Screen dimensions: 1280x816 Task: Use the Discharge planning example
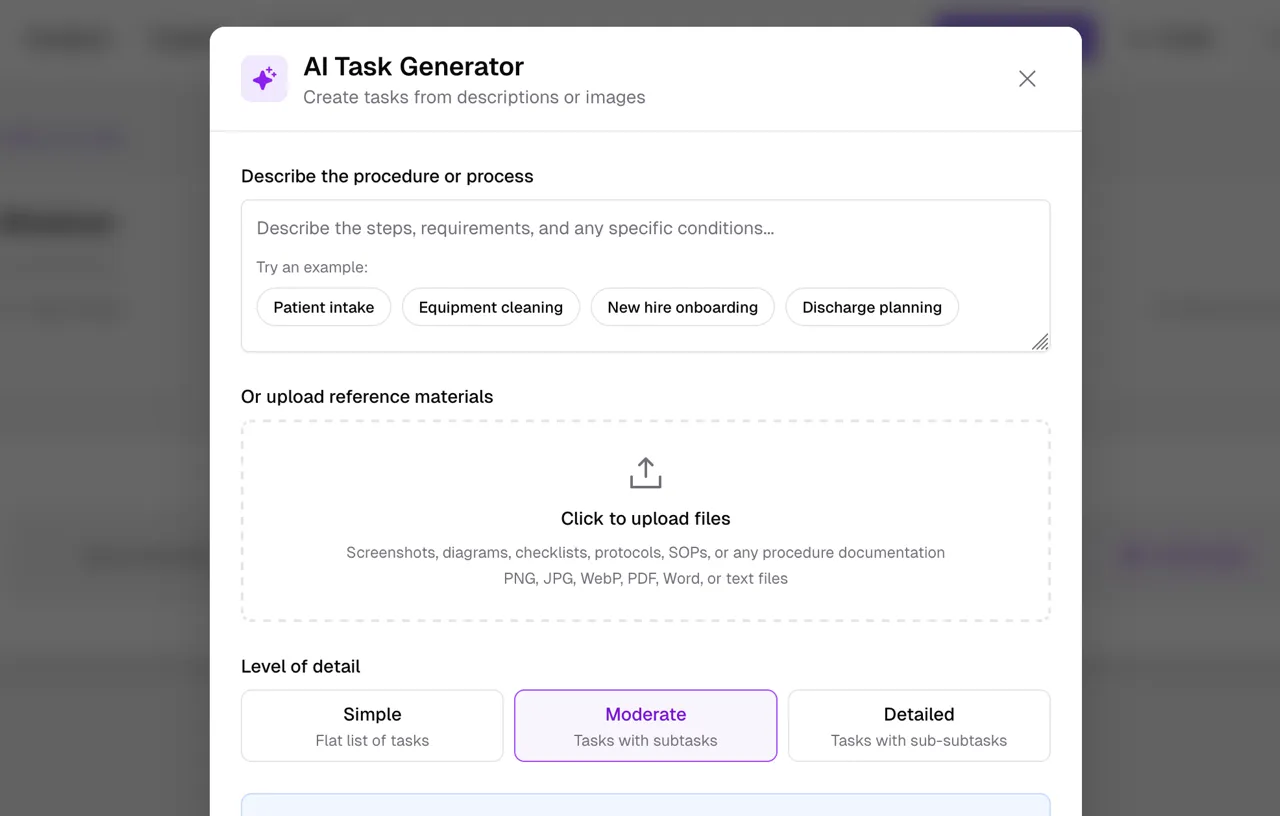[871, 307]
